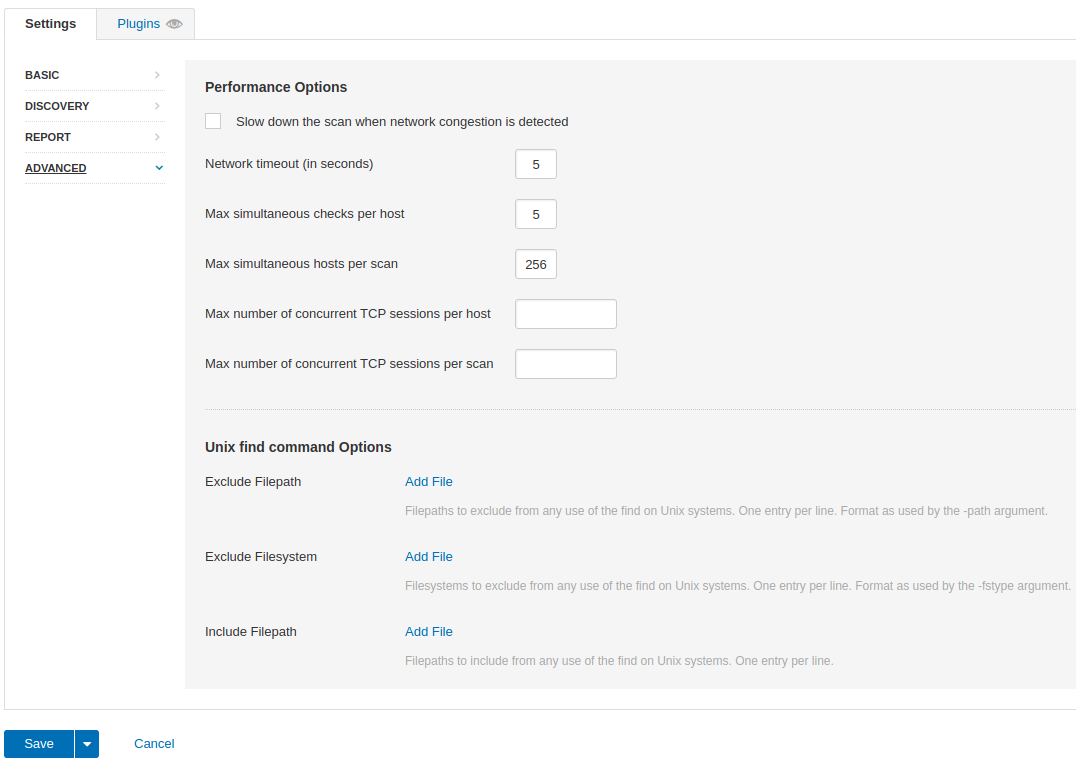Edit the Network timeout field
Viewport: 1076px width, 767px height.
pos(536,165)
